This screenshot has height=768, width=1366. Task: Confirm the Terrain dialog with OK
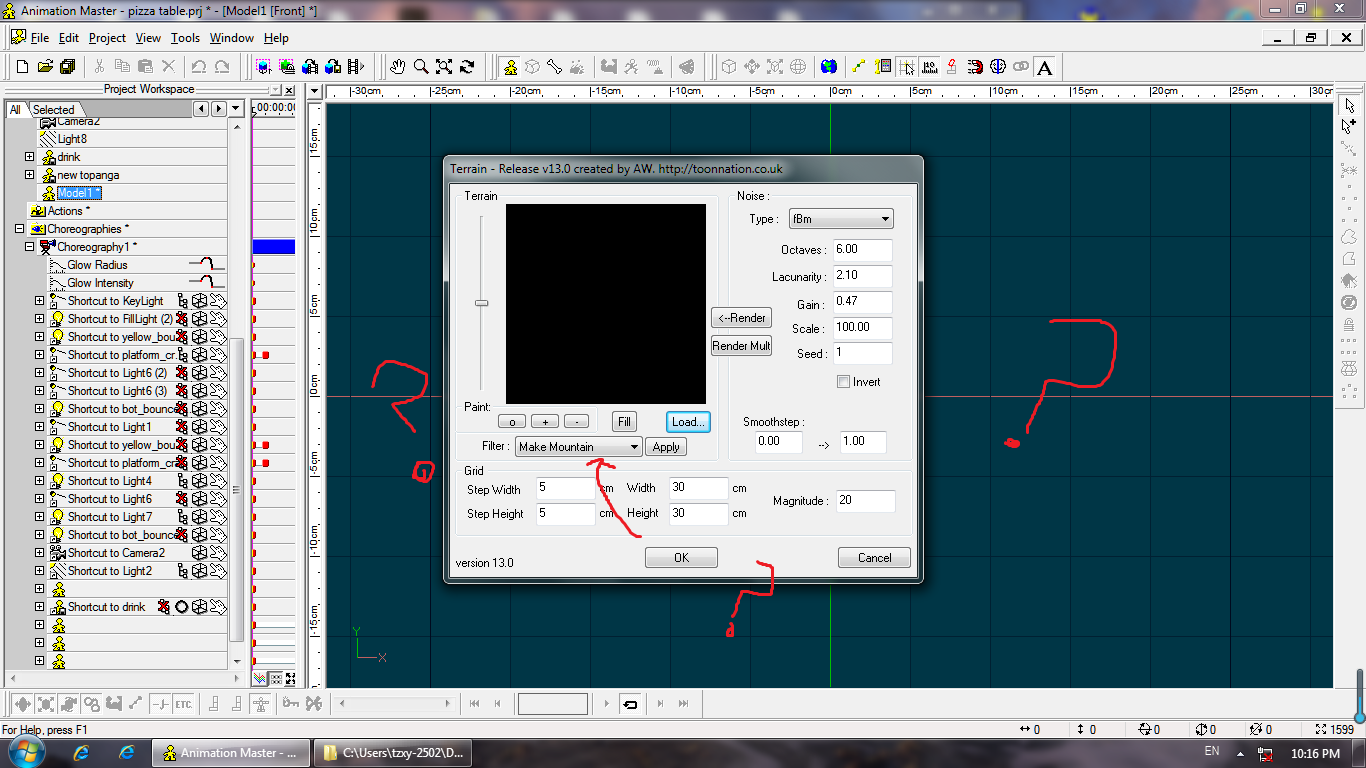[x=681, y=558]
